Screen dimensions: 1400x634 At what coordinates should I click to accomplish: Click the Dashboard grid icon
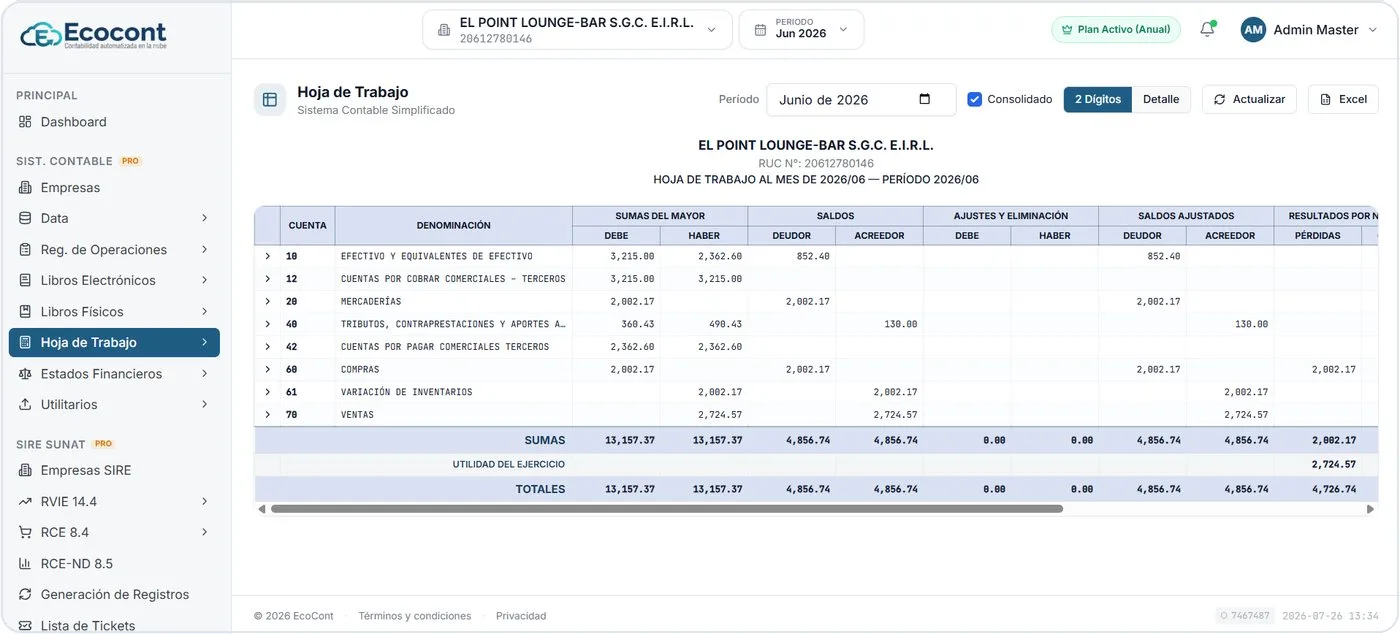click(x=25, y=122)
